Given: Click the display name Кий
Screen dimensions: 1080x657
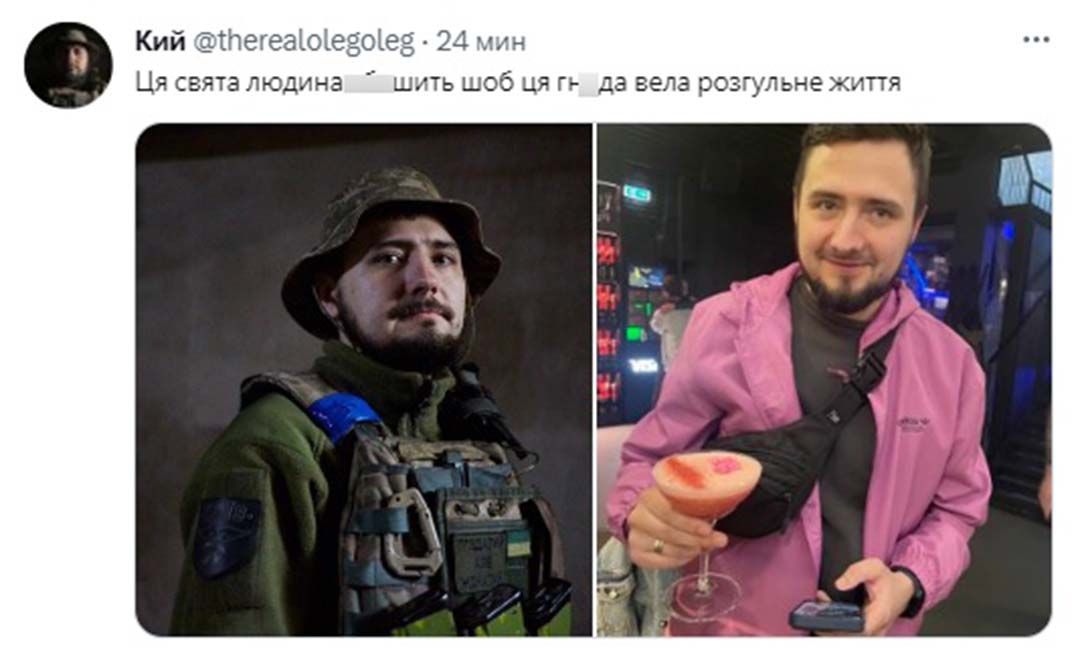Looking at the screenshot, I should pos(160,41).
